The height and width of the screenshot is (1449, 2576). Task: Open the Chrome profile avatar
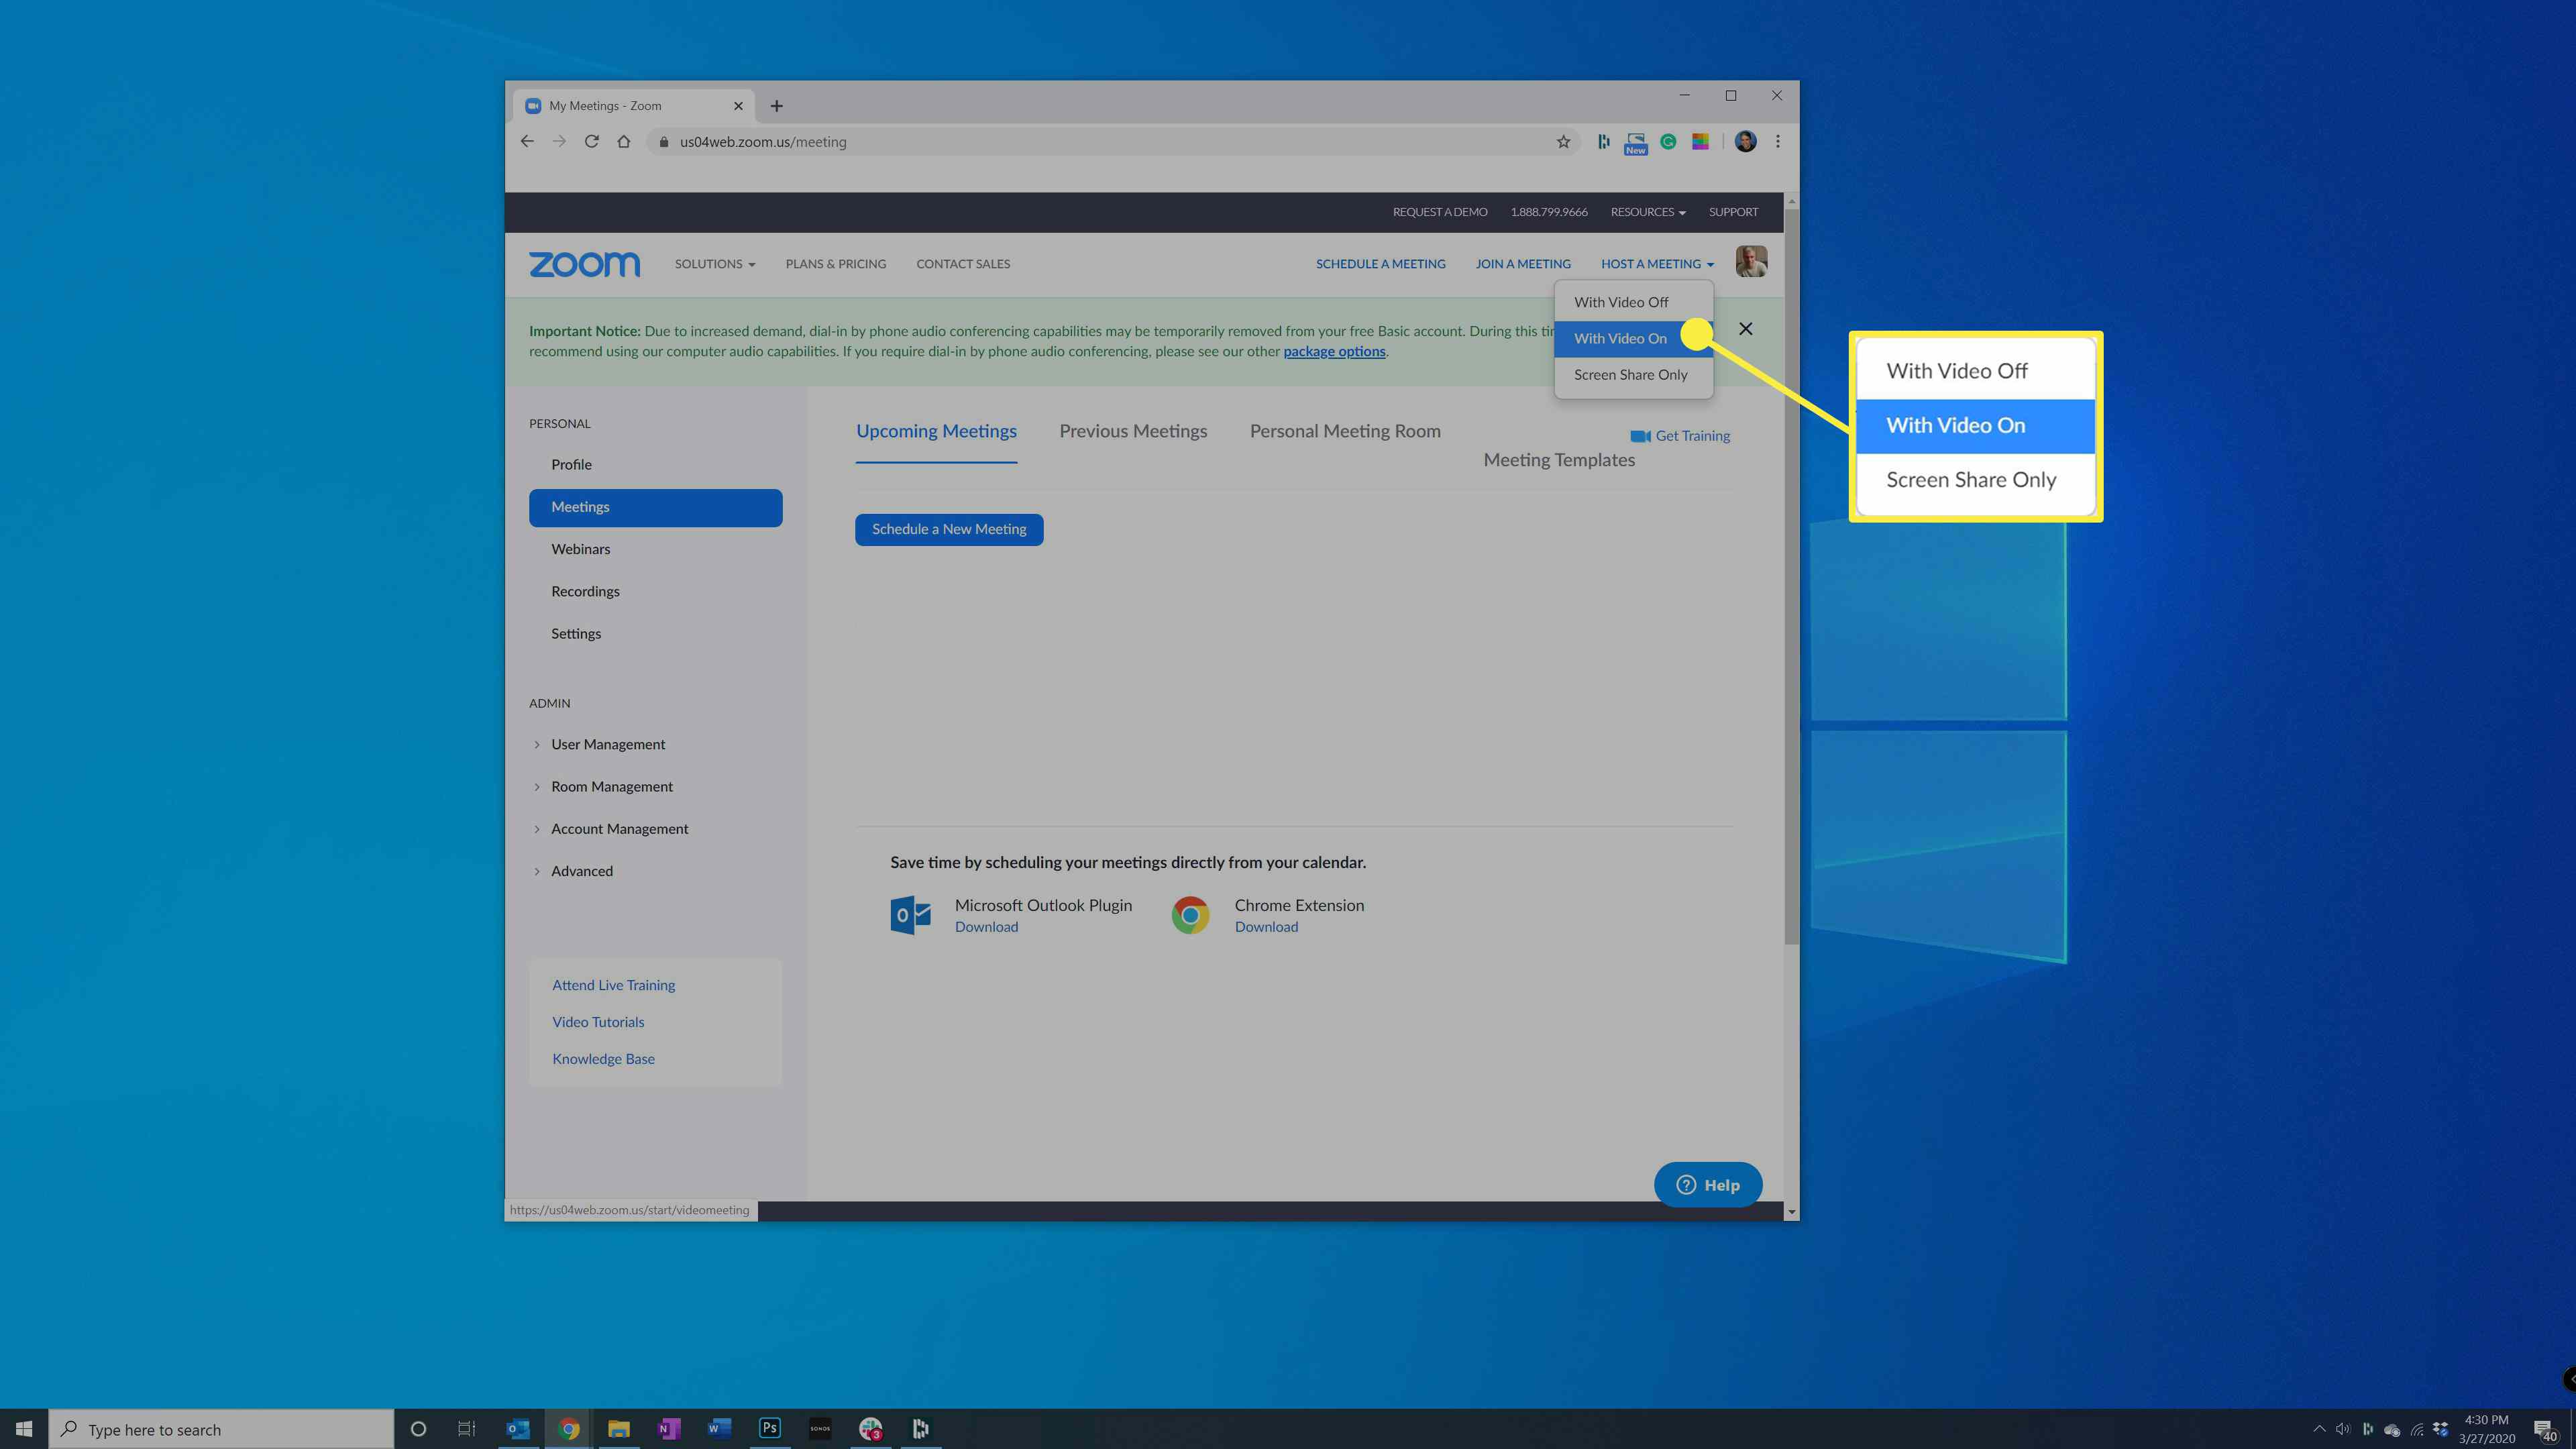1745,142
